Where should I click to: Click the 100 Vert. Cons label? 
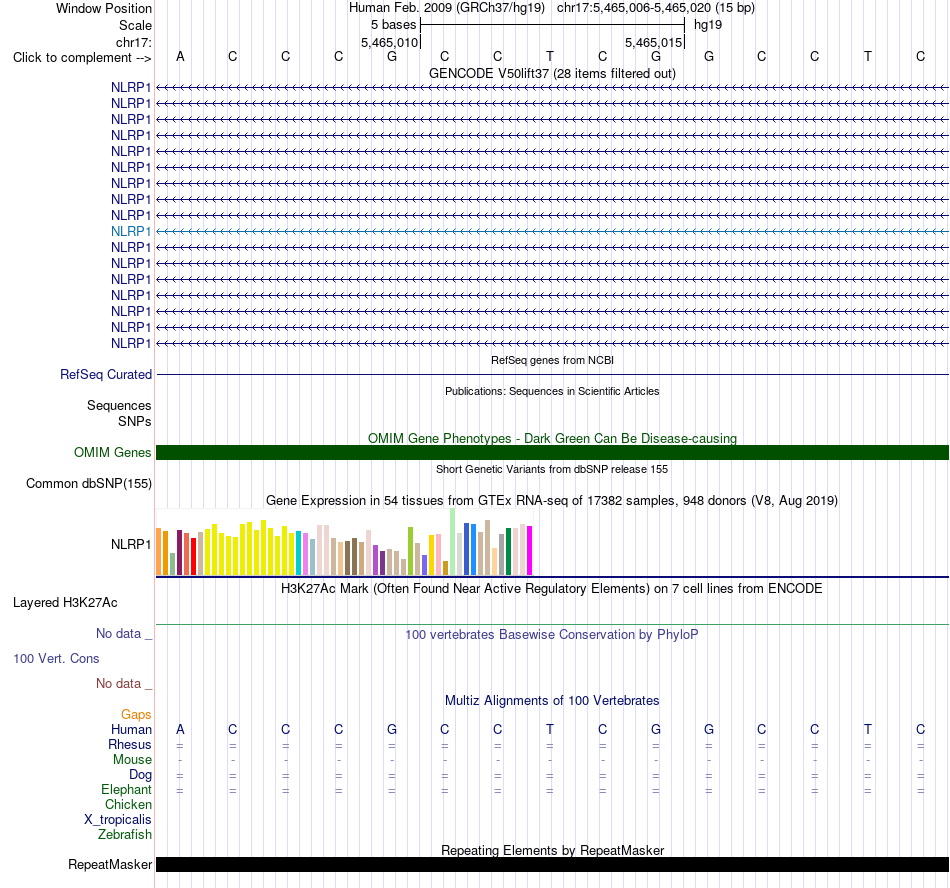[56, 658]
